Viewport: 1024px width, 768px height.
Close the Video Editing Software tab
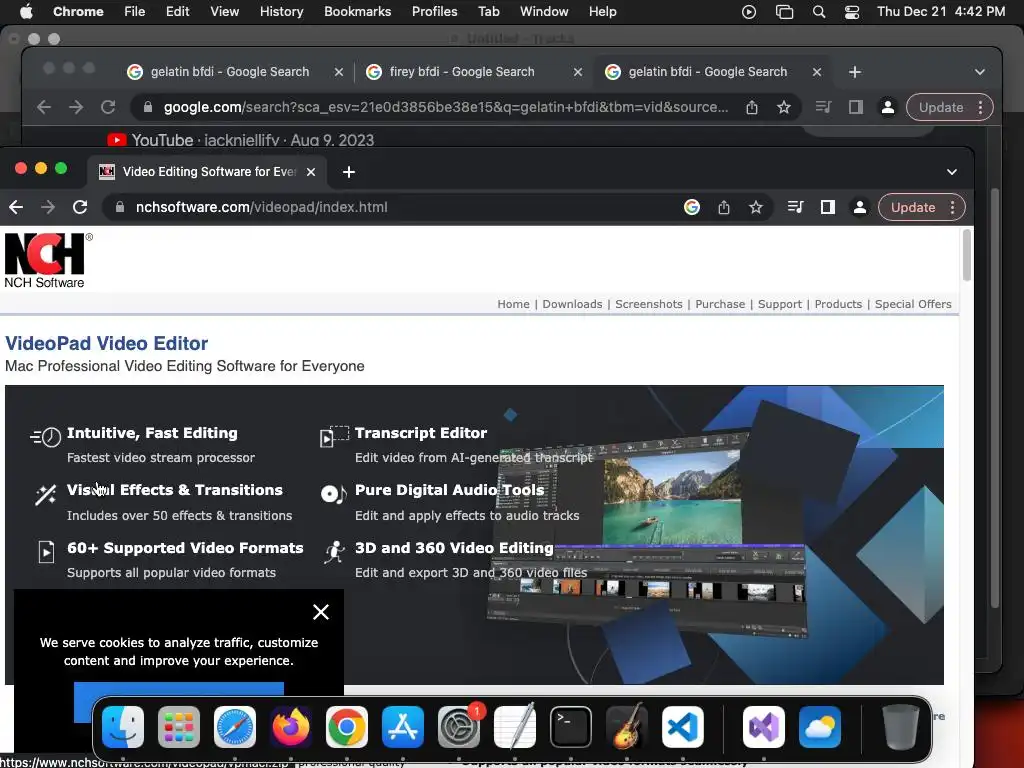point(311,172)
